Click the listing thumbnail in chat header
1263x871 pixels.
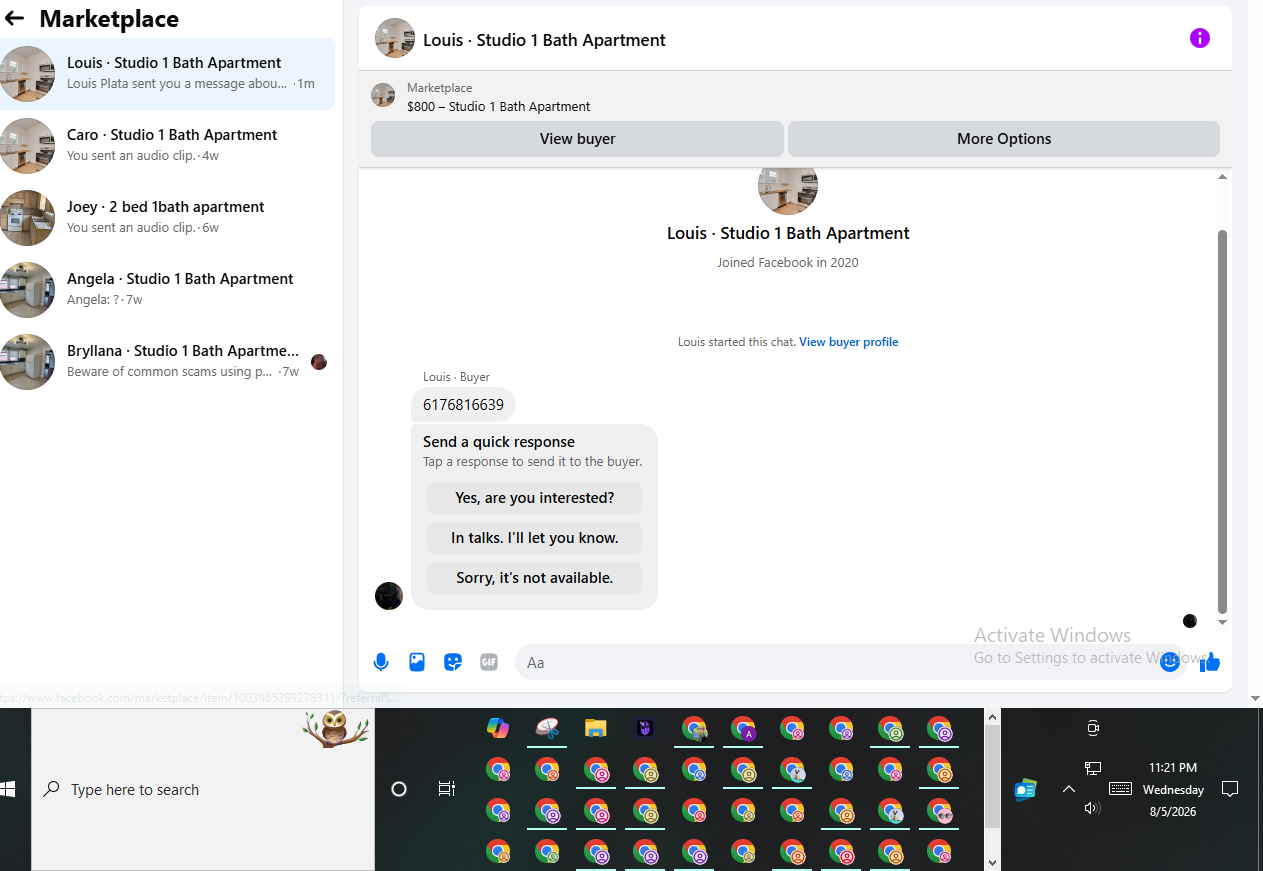[394, 38]
